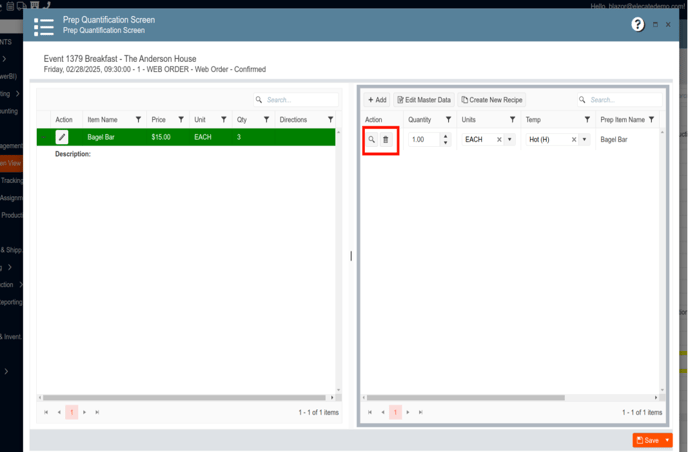Viewport: 688px width, 452px height.
Task: Click the orange Save button
Action: (x=647, y=440)
